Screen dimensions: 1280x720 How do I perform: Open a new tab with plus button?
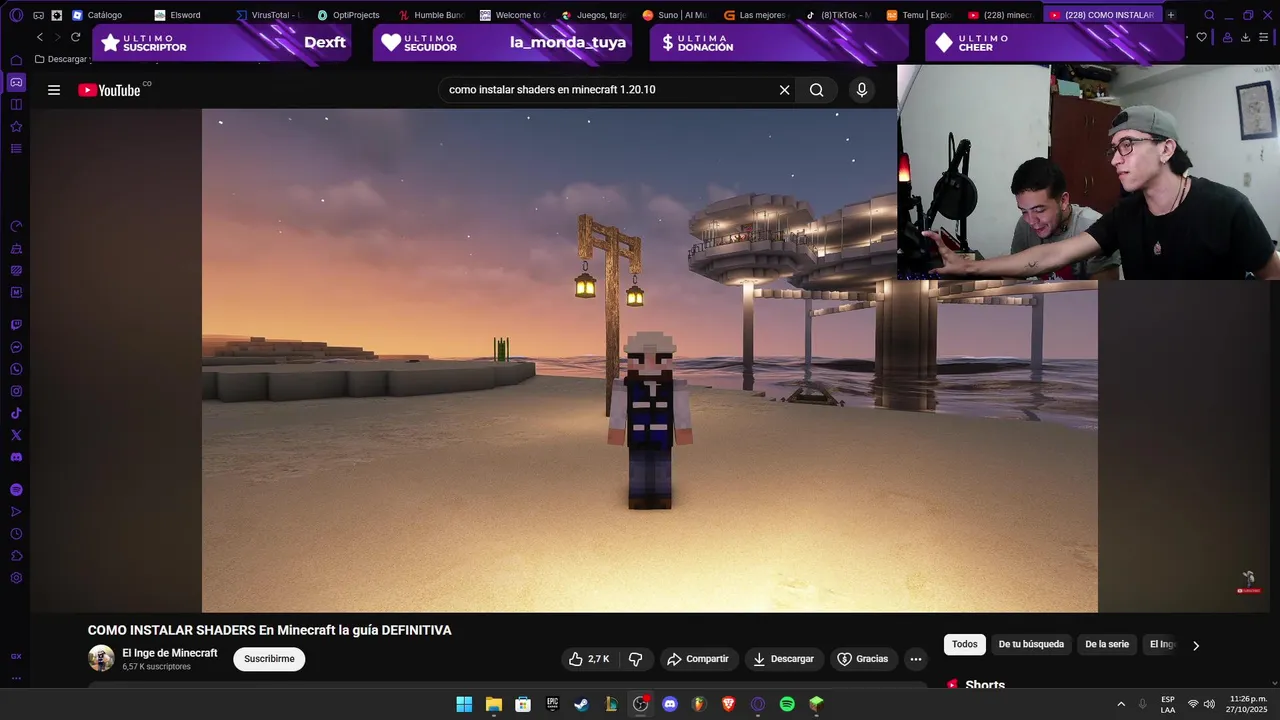(1171, 15)
